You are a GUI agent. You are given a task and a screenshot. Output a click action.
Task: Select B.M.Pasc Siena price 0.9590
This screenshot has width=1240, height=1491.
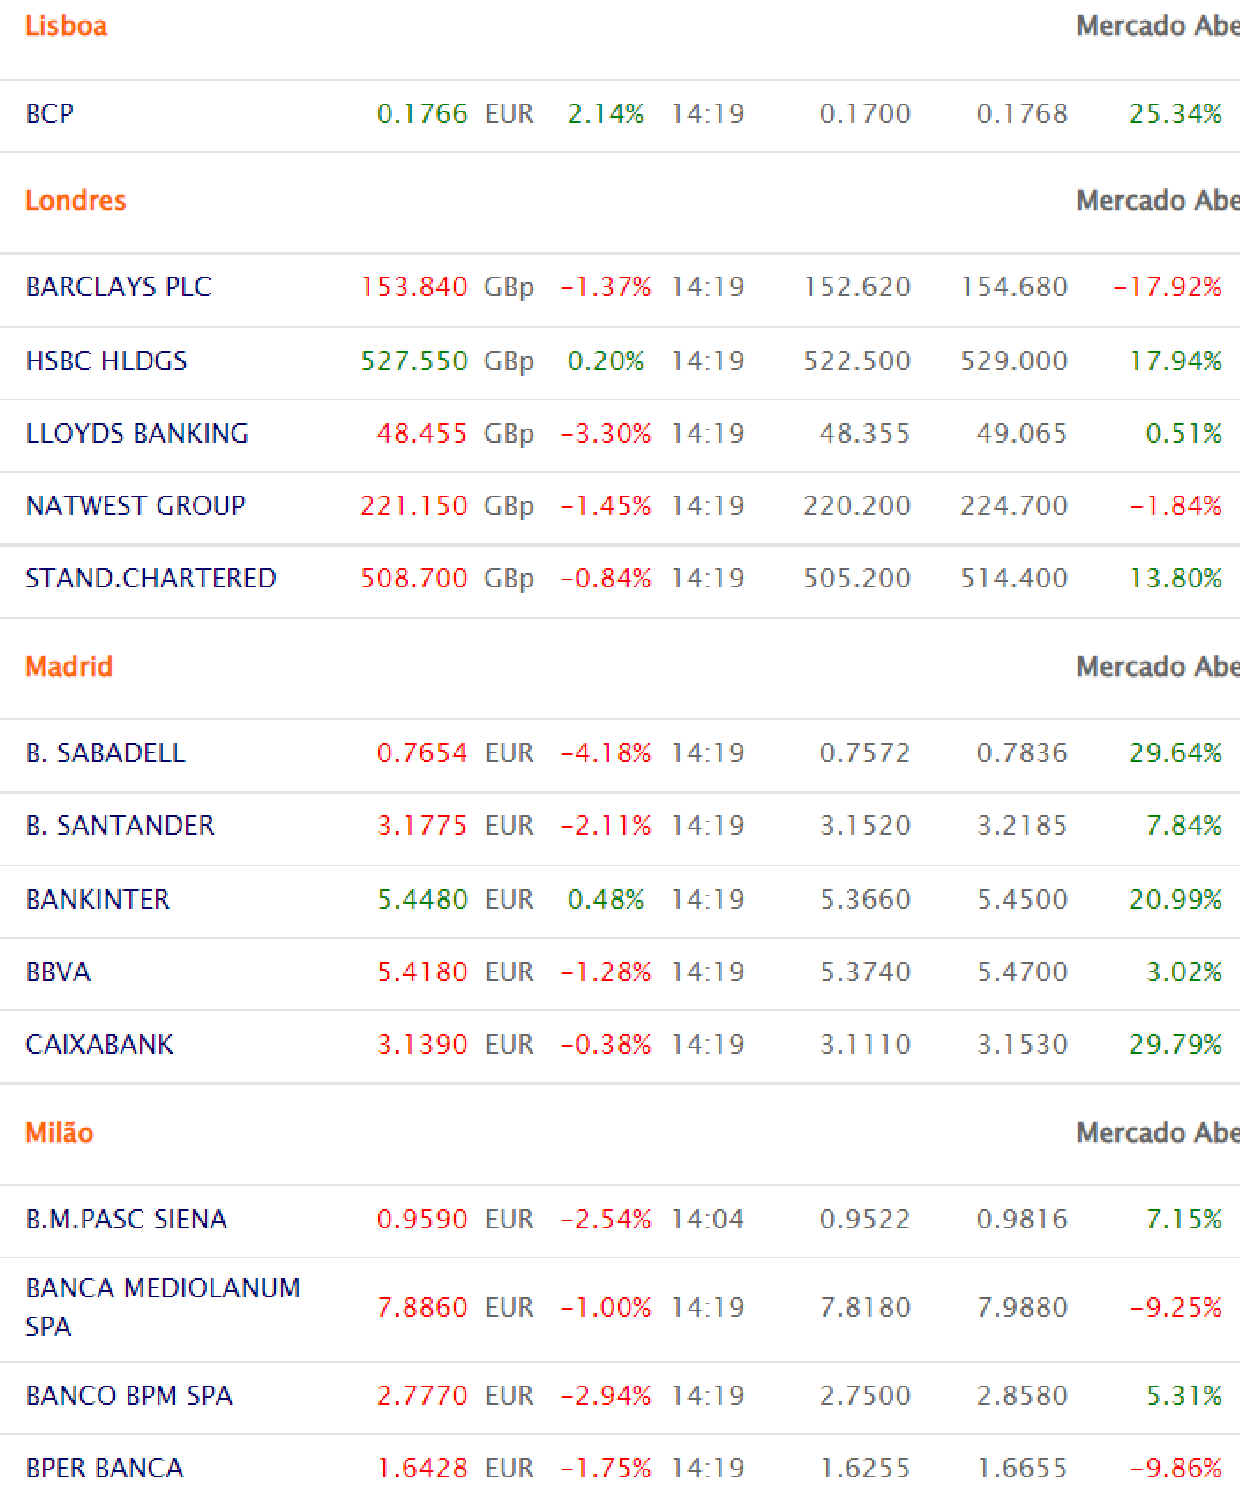click(422, 1219)
